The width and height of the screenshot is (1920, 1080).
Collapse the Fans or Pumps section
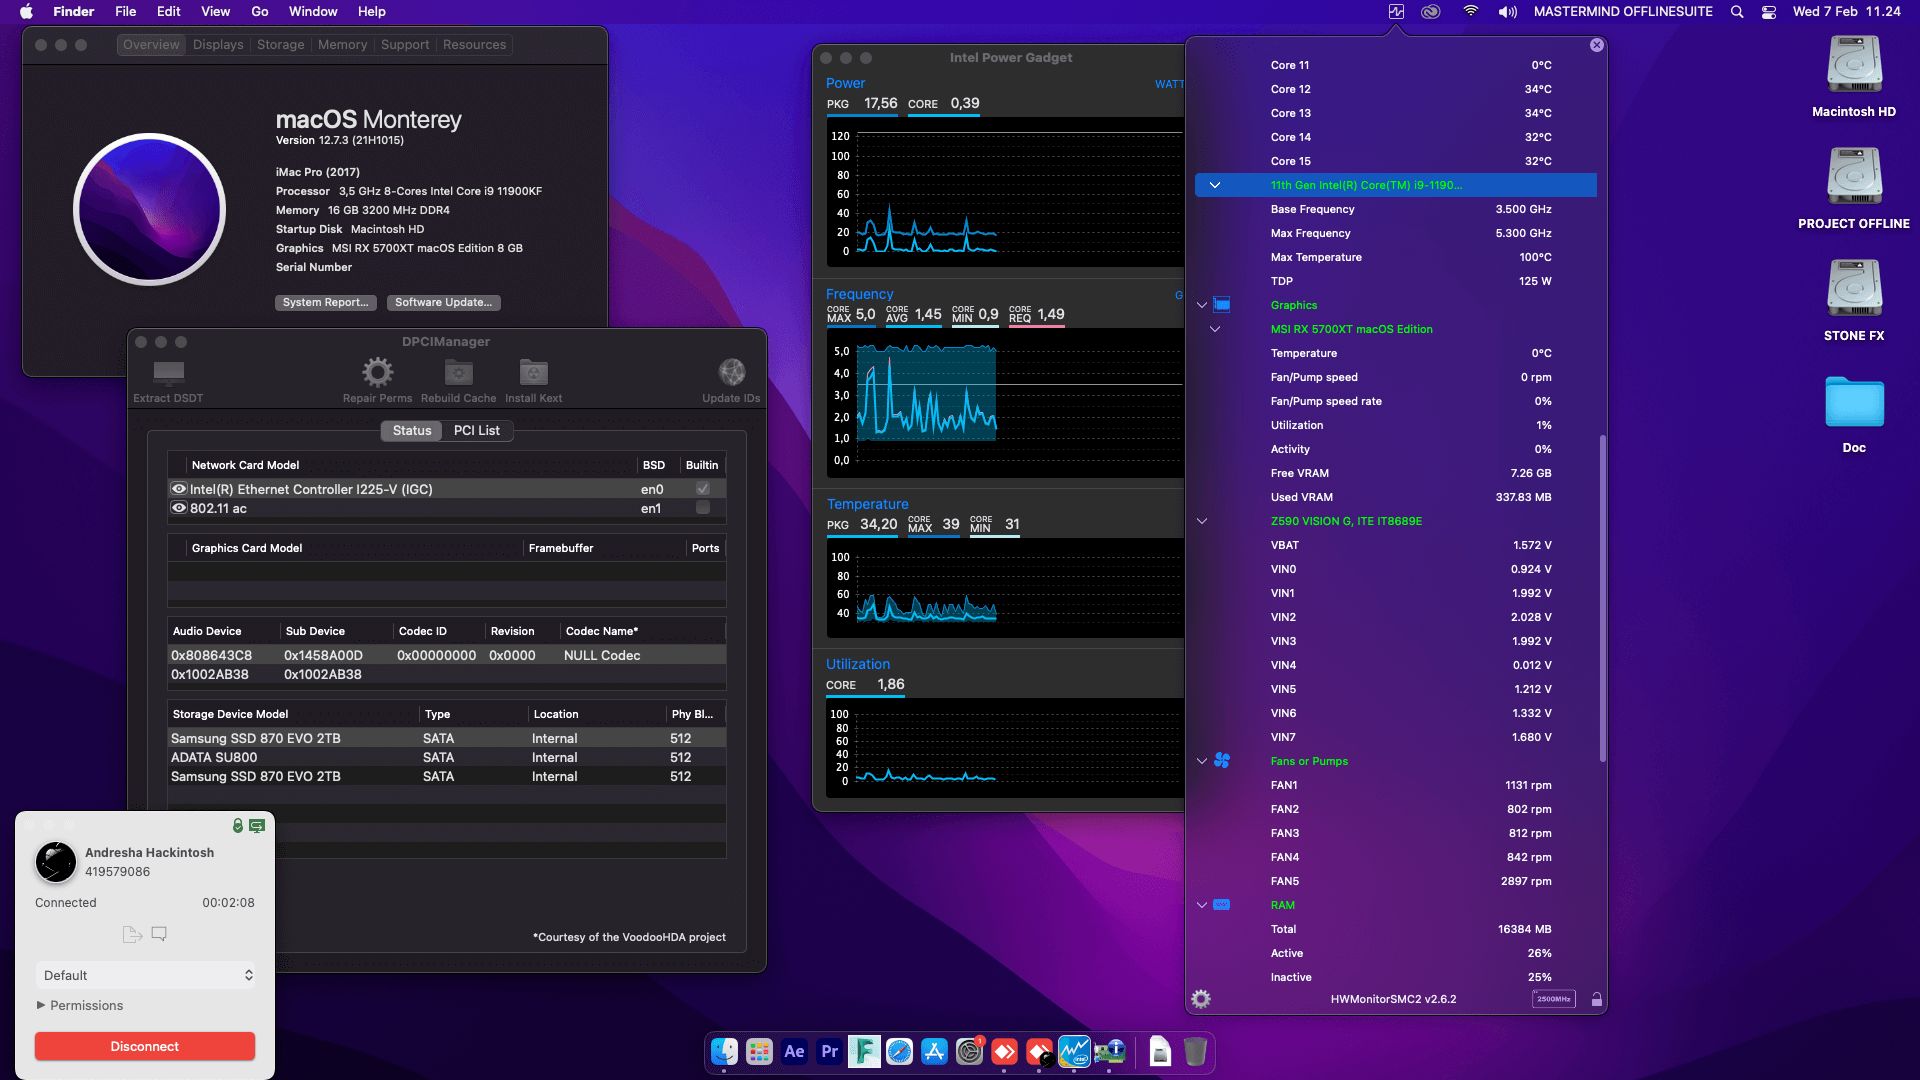tap(1201, 761)
